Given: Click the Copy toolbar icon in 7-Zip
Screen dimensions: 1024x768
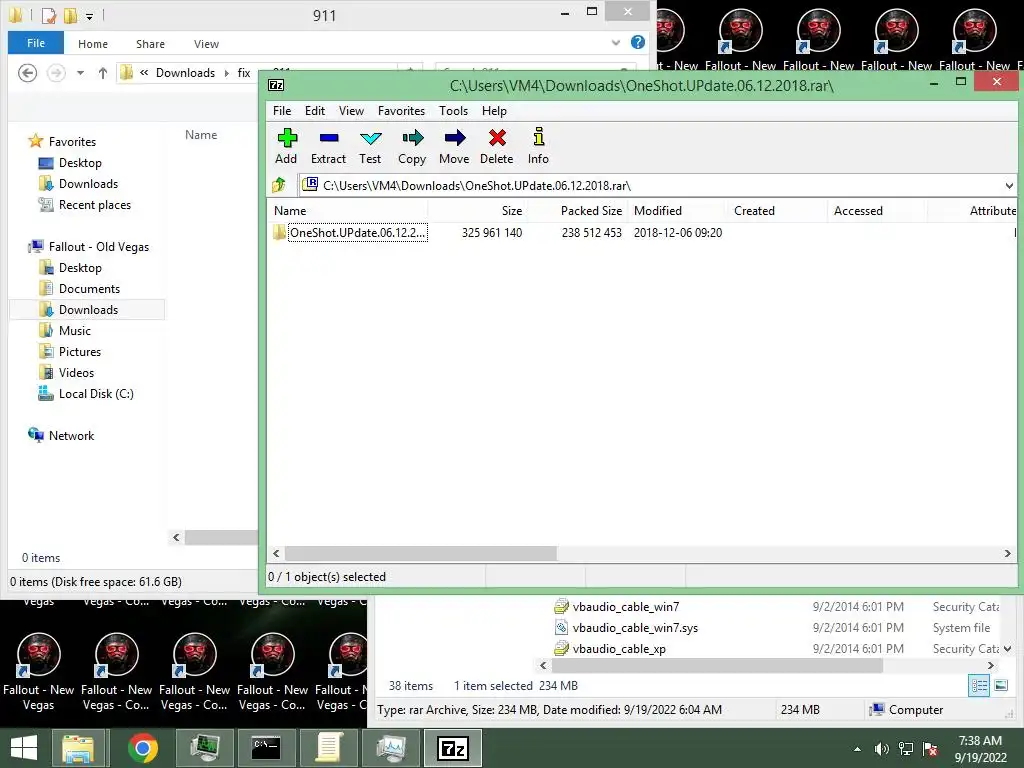Looking at the screenshot, I should coord(411,146).
